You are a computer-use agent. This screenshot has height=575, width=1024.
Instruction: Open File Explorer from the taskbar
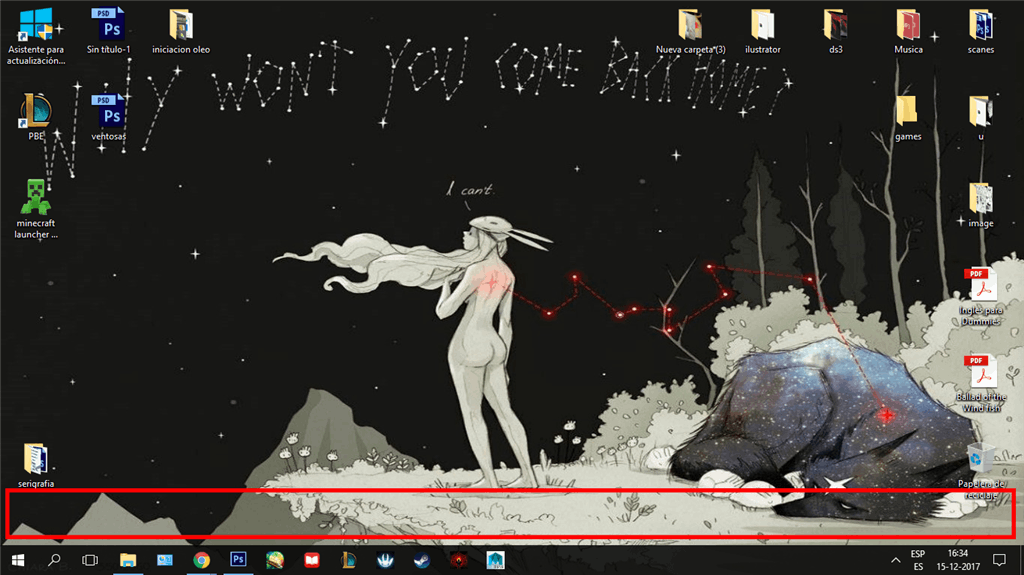(x=128, y=560)
